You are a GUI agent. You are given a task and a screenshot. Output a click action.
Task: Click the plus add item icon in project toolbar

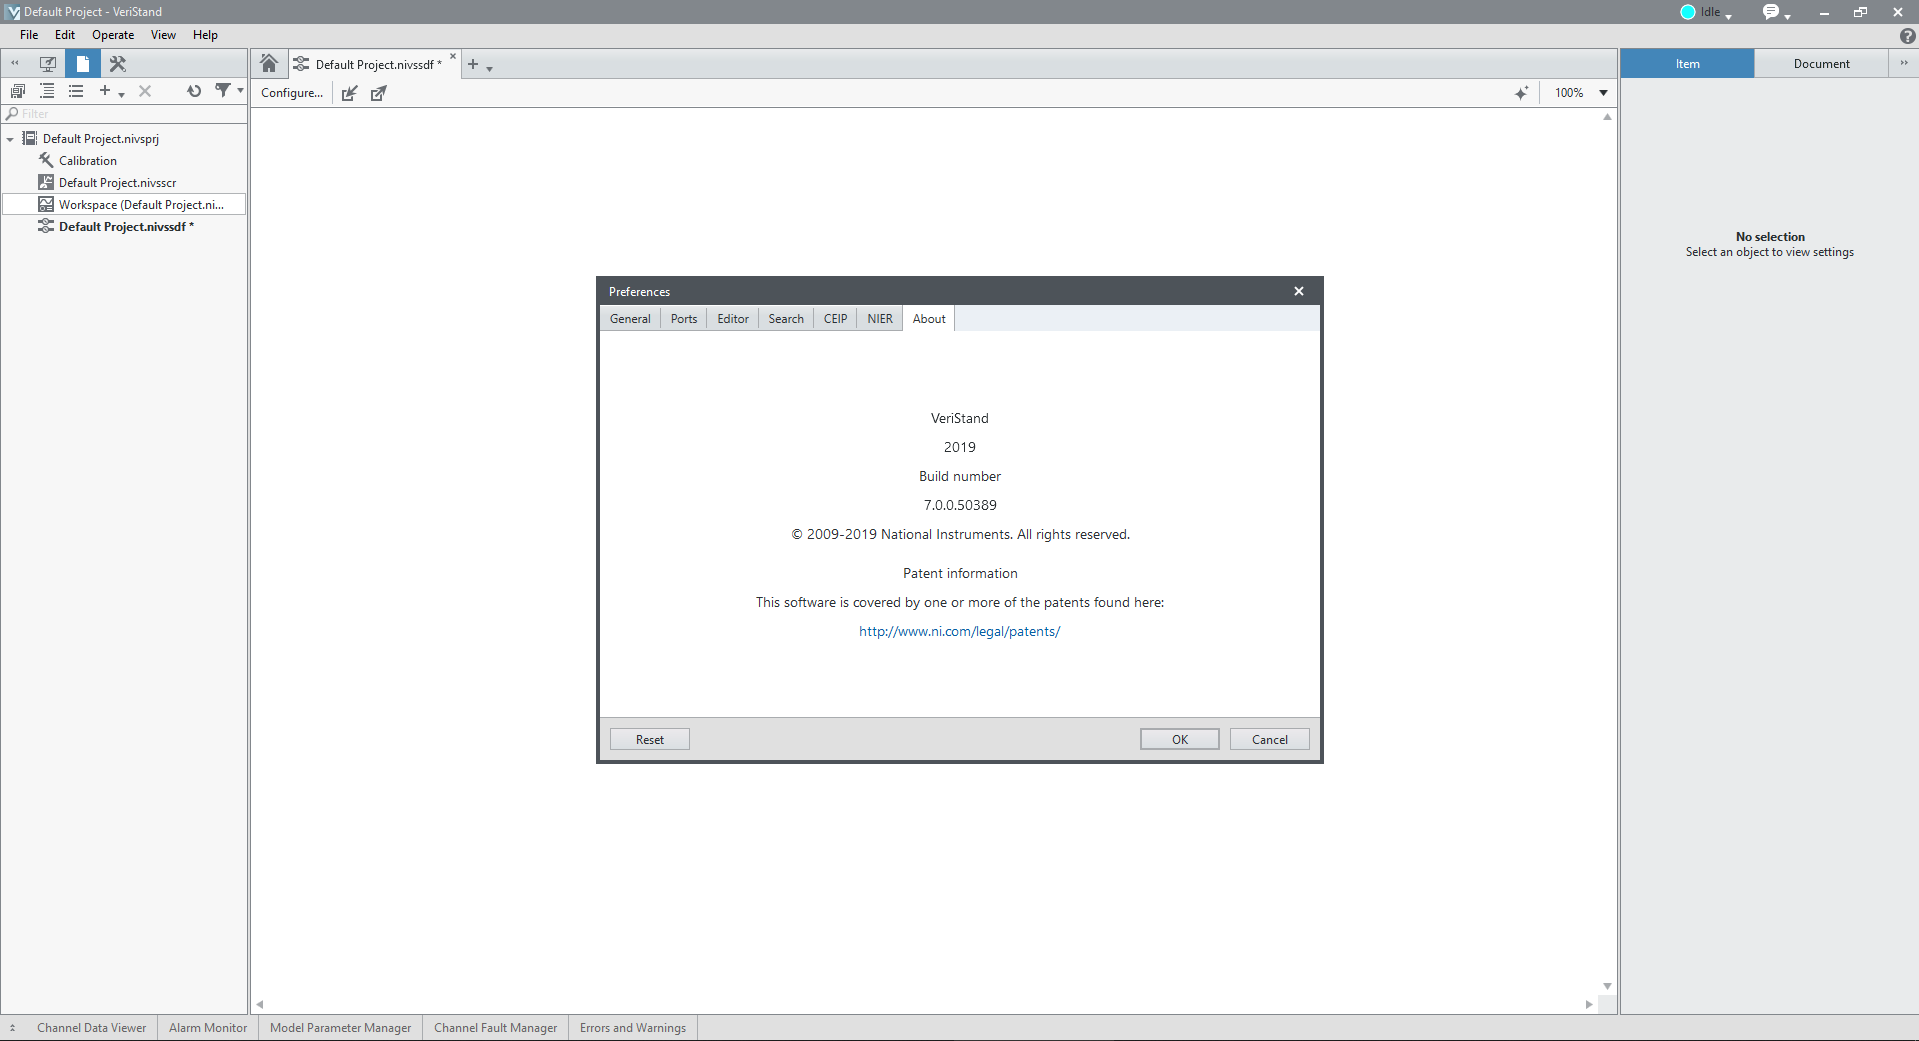click(x=104, y=91)
